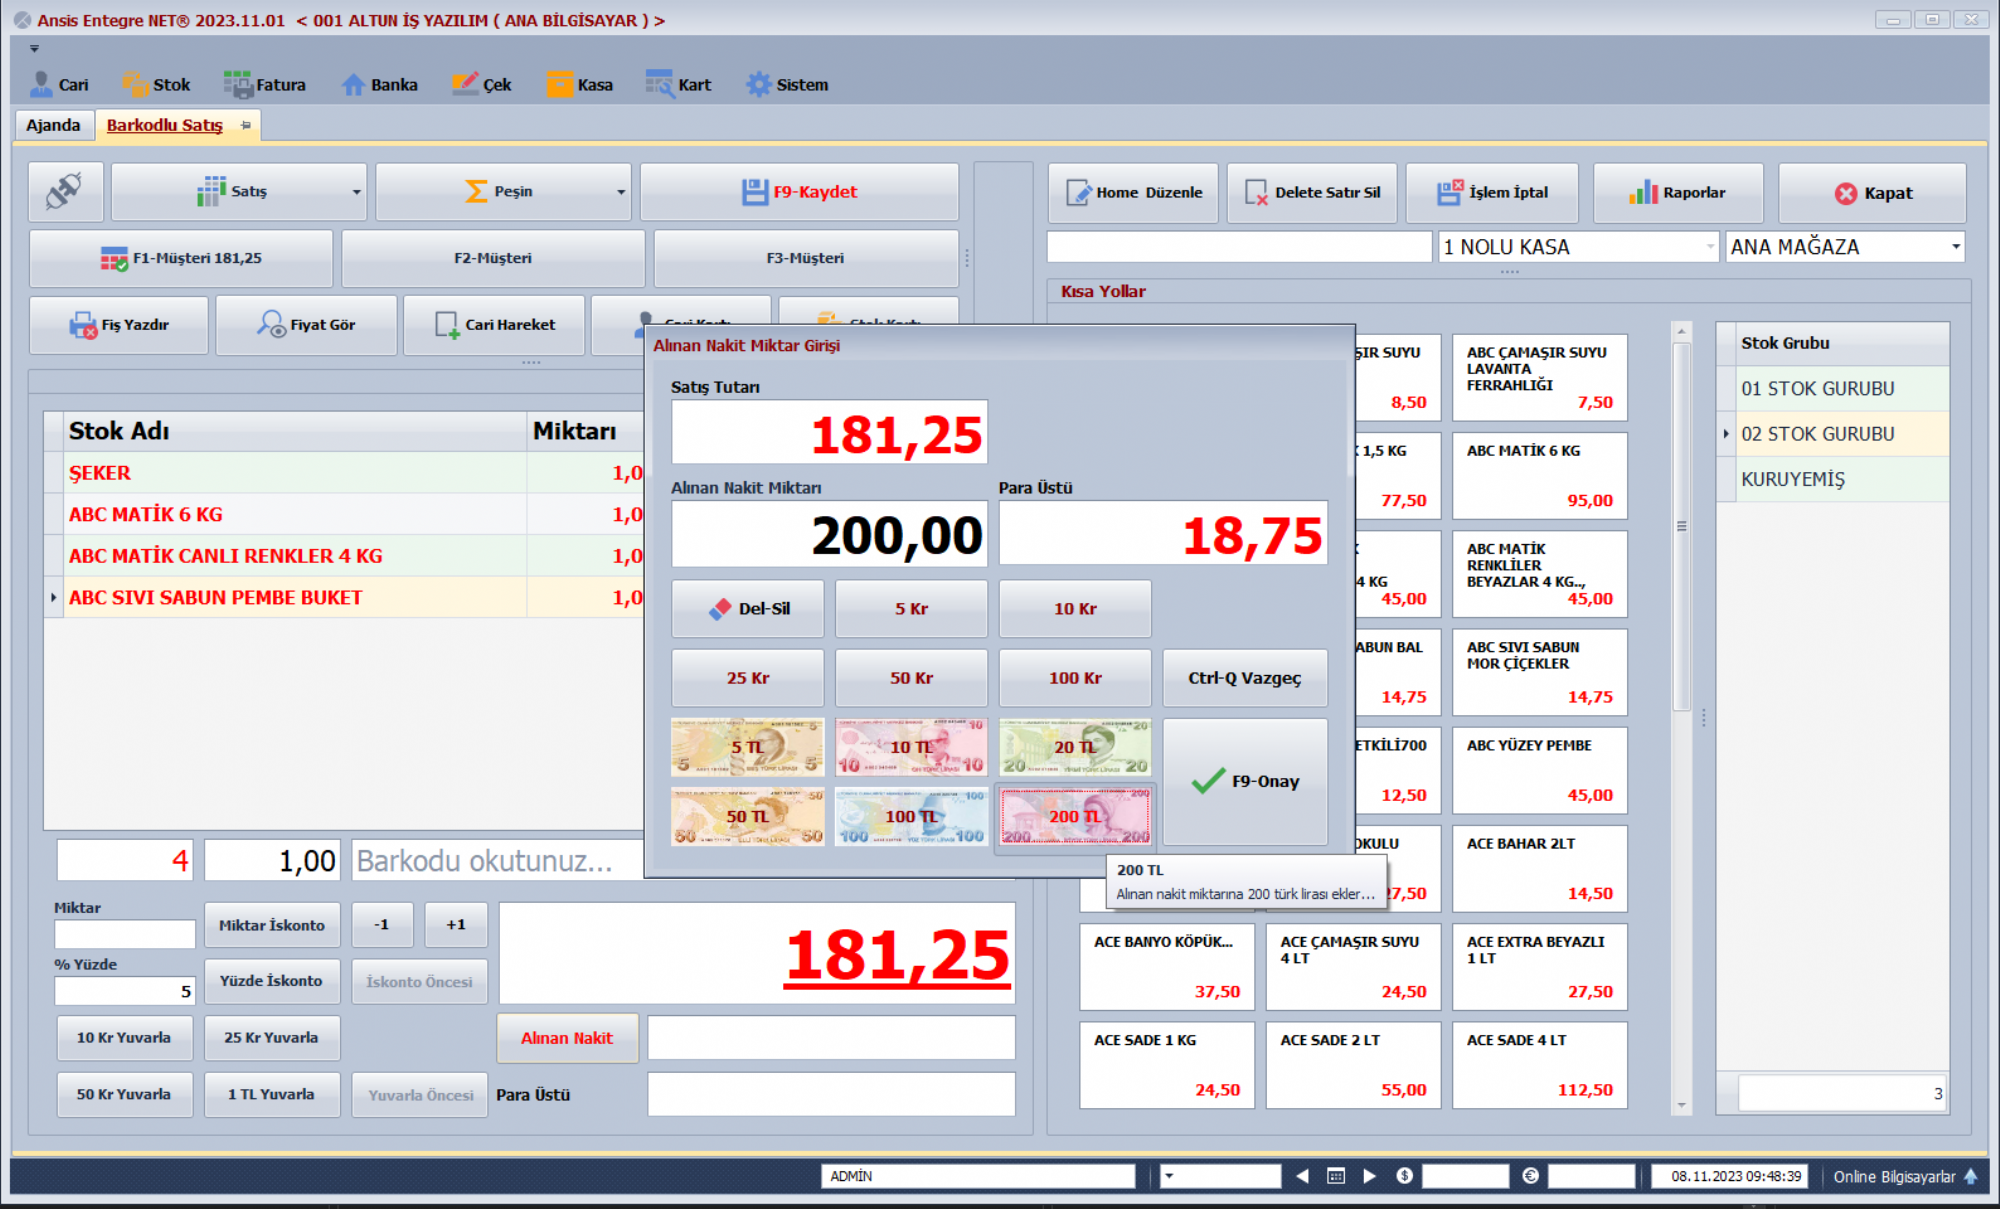Viewport: 2000px width, 1209px height.
Task: Click Delete Satır Sil icon
Action: coord(1256,192)
